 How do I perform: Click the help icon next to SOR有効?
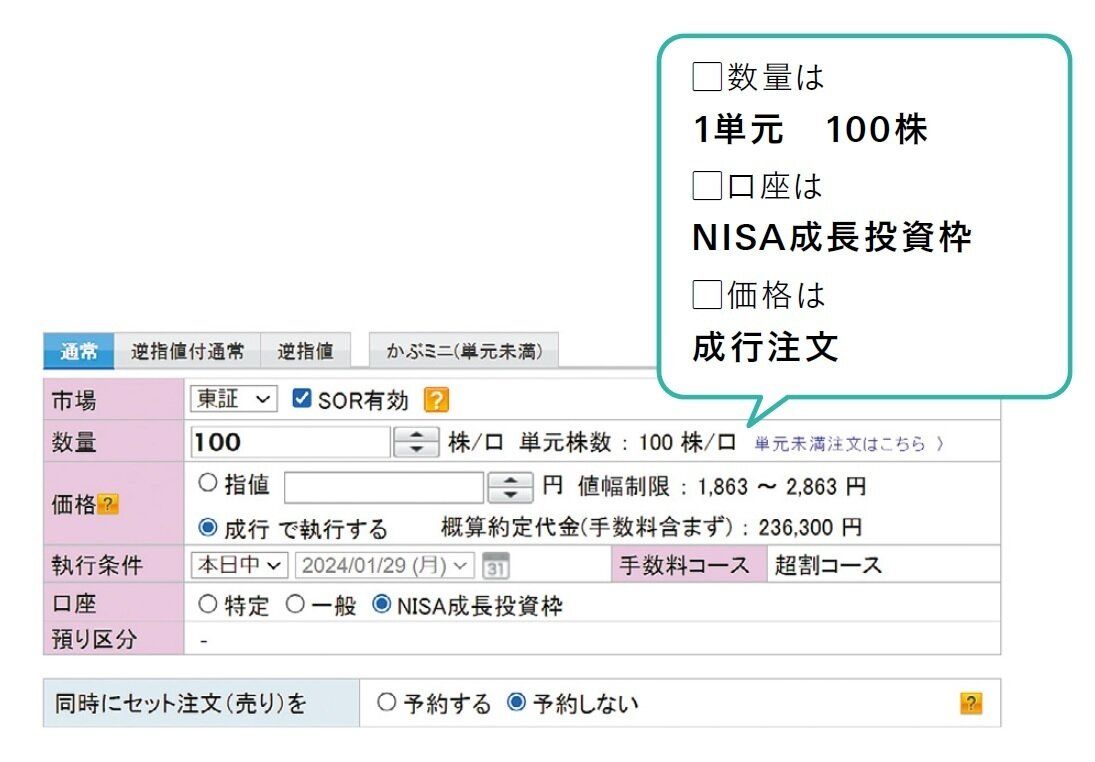click(x=436, y=400)
